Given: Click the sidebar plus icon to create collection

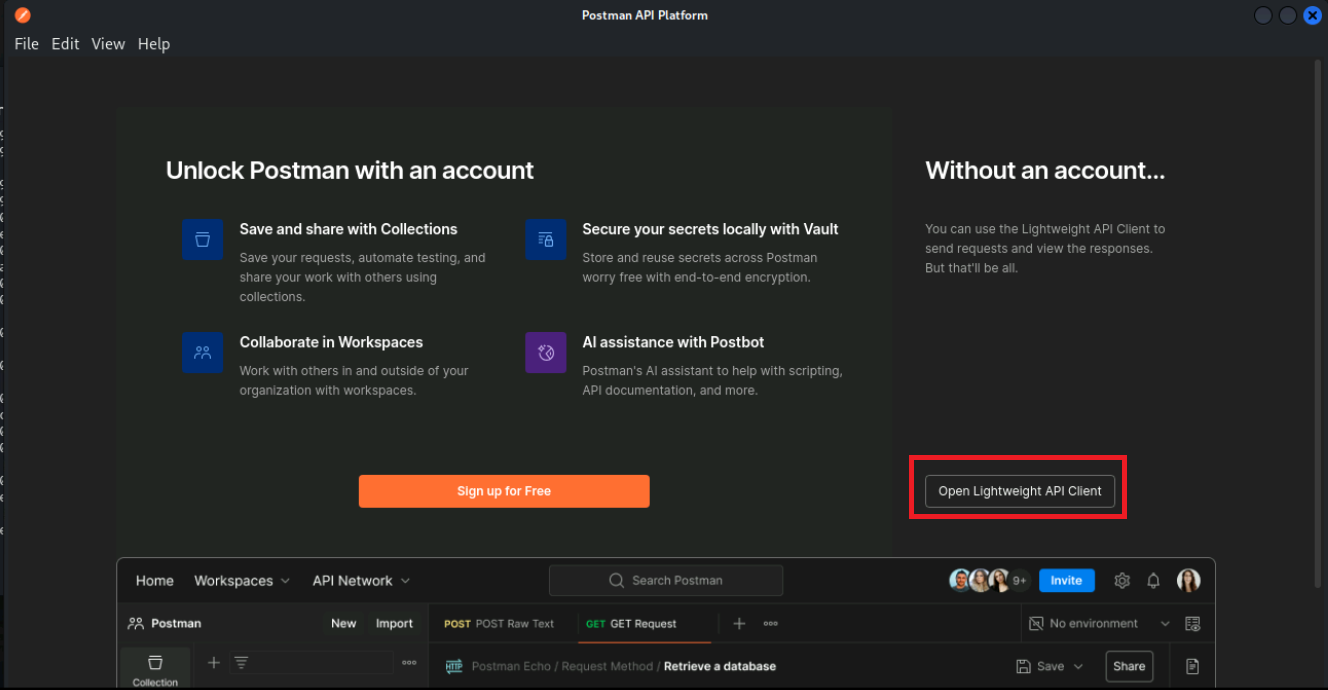Looking at the screenshot, I should pyautogui.click(x=213, y=662).
